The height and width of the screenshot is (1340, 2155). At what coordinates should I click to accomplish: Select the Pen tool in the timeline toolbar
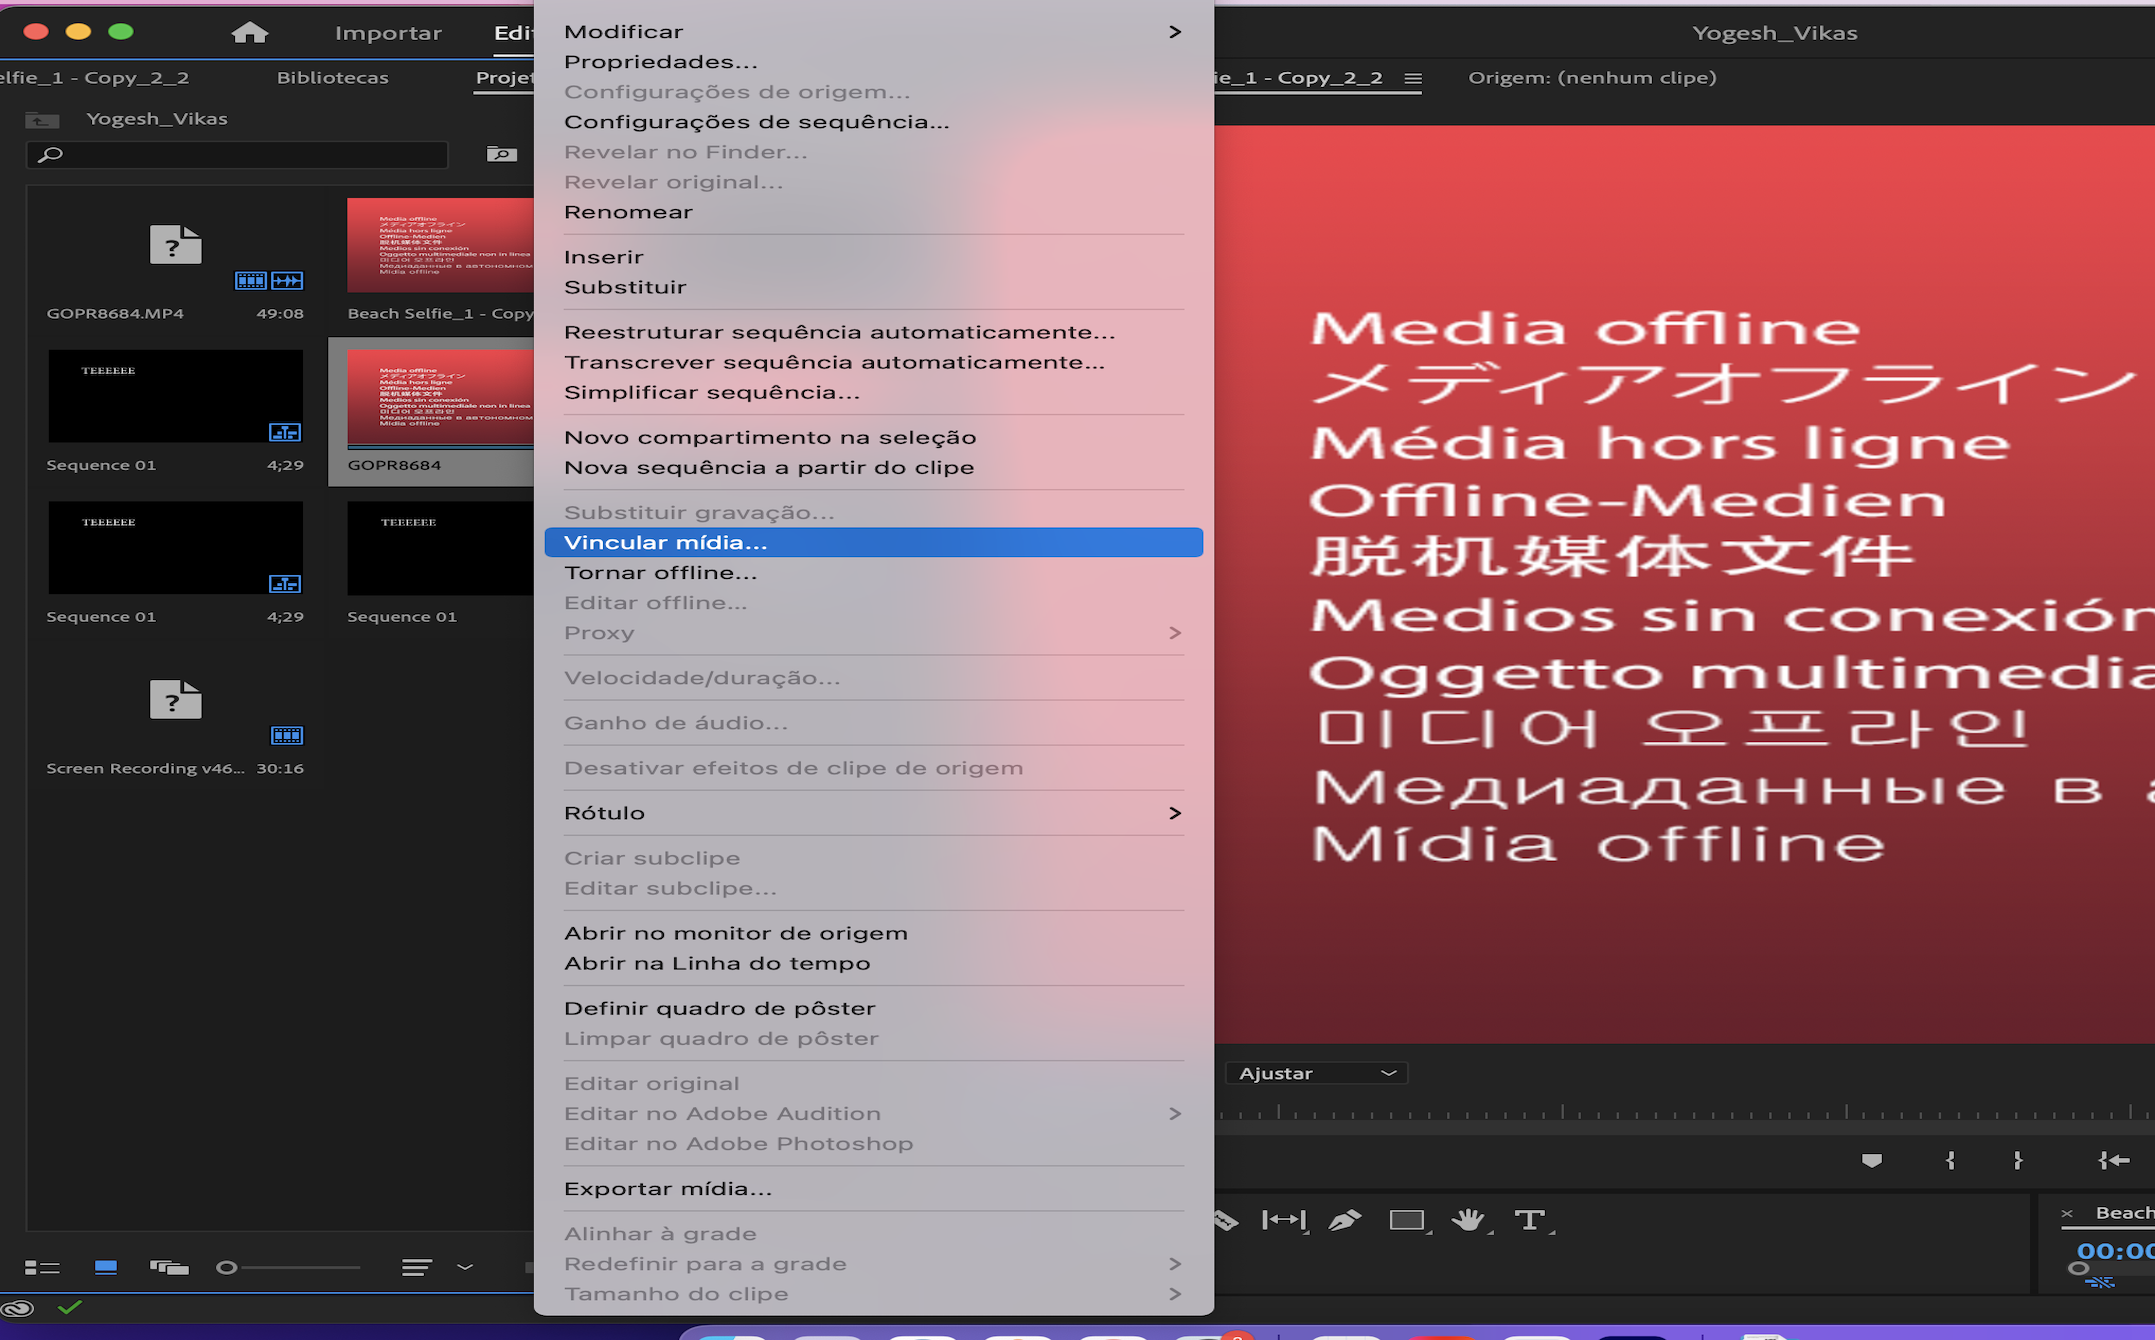coord(1345,1220)
